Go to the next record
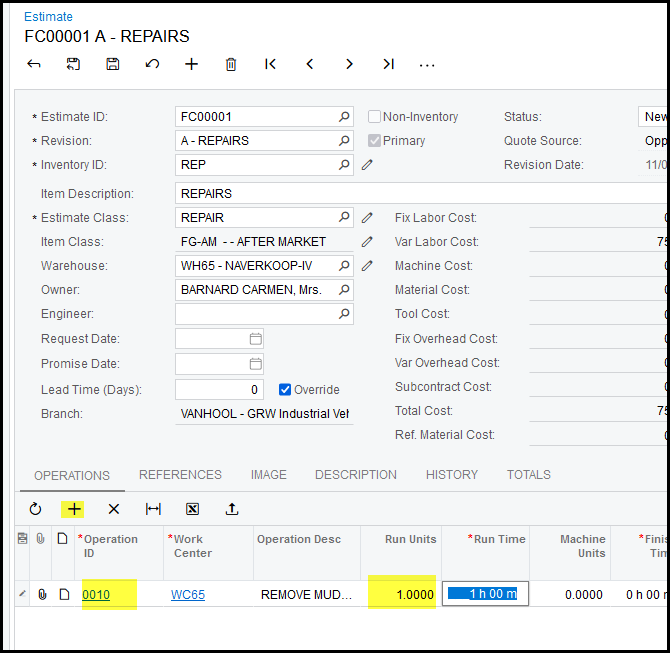Image resolution: width=670 pixels, height=653 pixels. 349,64
